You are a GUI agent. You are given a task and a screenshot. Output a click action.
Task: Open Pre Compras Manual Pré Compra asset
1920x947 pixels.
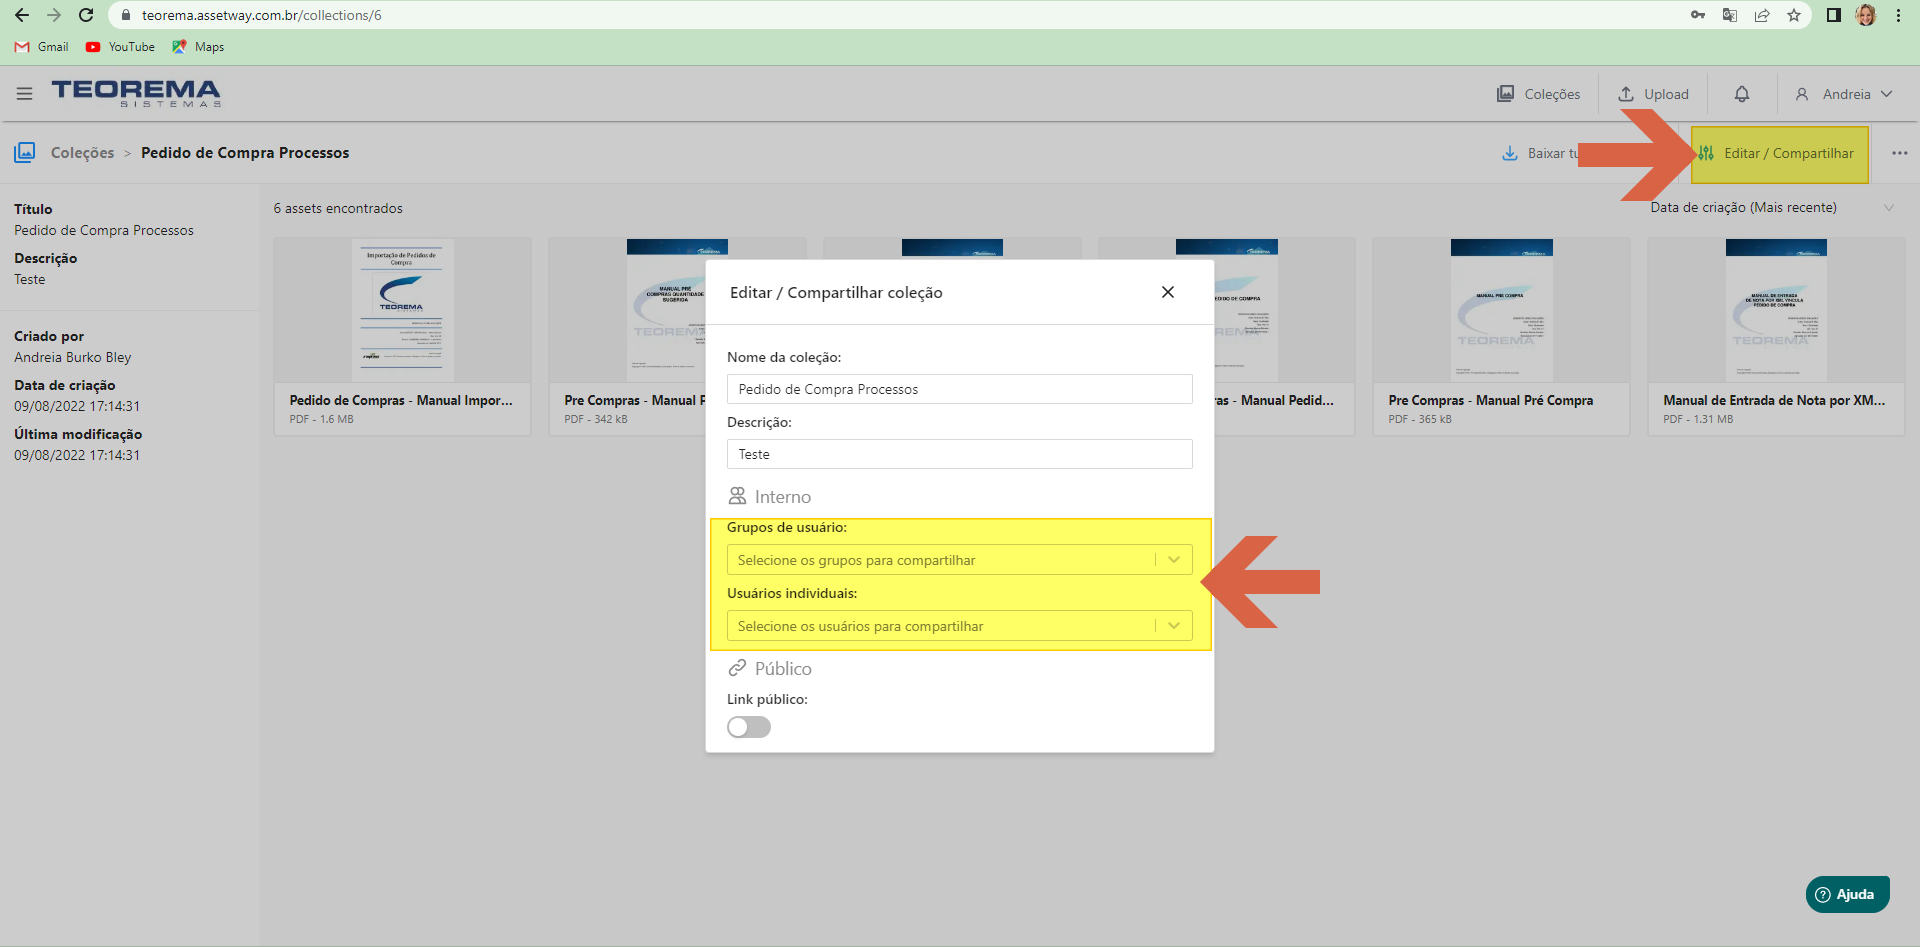pos(1501,336)
